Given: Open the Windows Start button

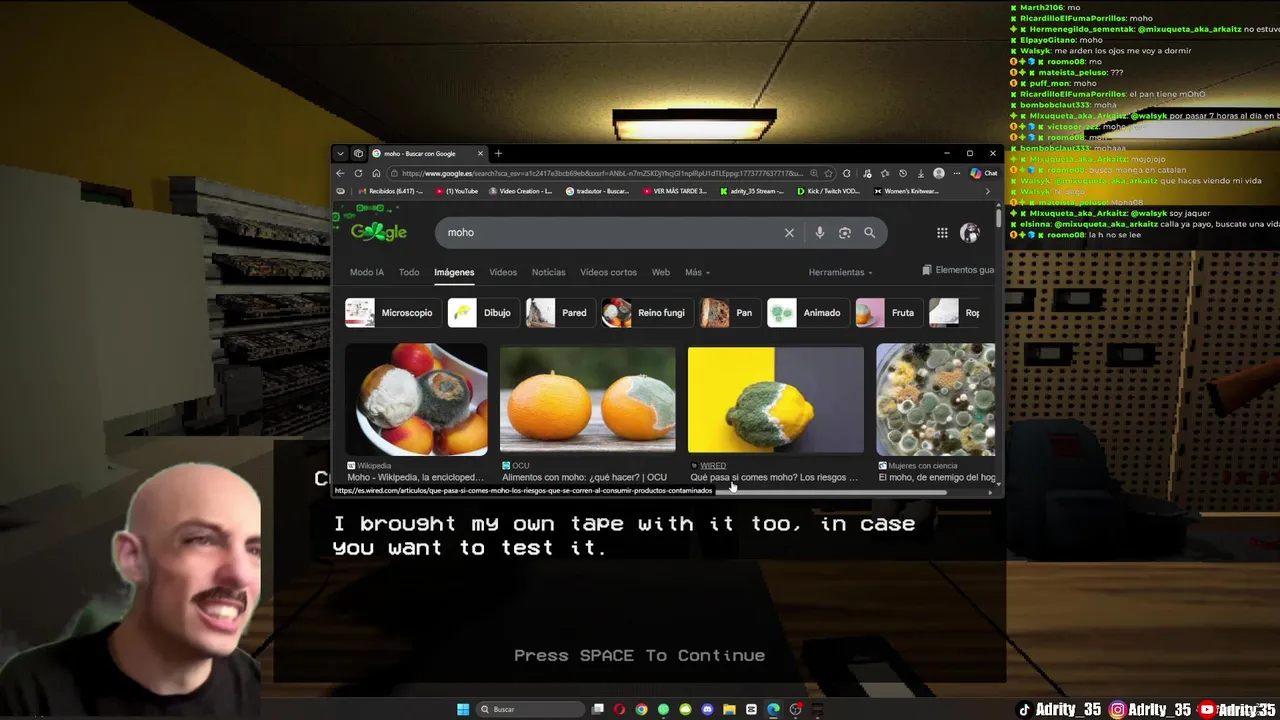Looking at the screenshot, I should pos(463,709).
